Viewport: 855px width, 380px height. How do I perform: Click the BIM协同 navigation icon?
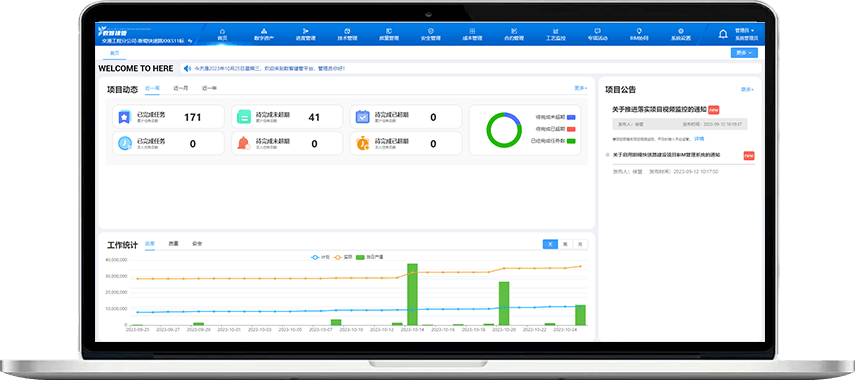[x=639, y=31]
